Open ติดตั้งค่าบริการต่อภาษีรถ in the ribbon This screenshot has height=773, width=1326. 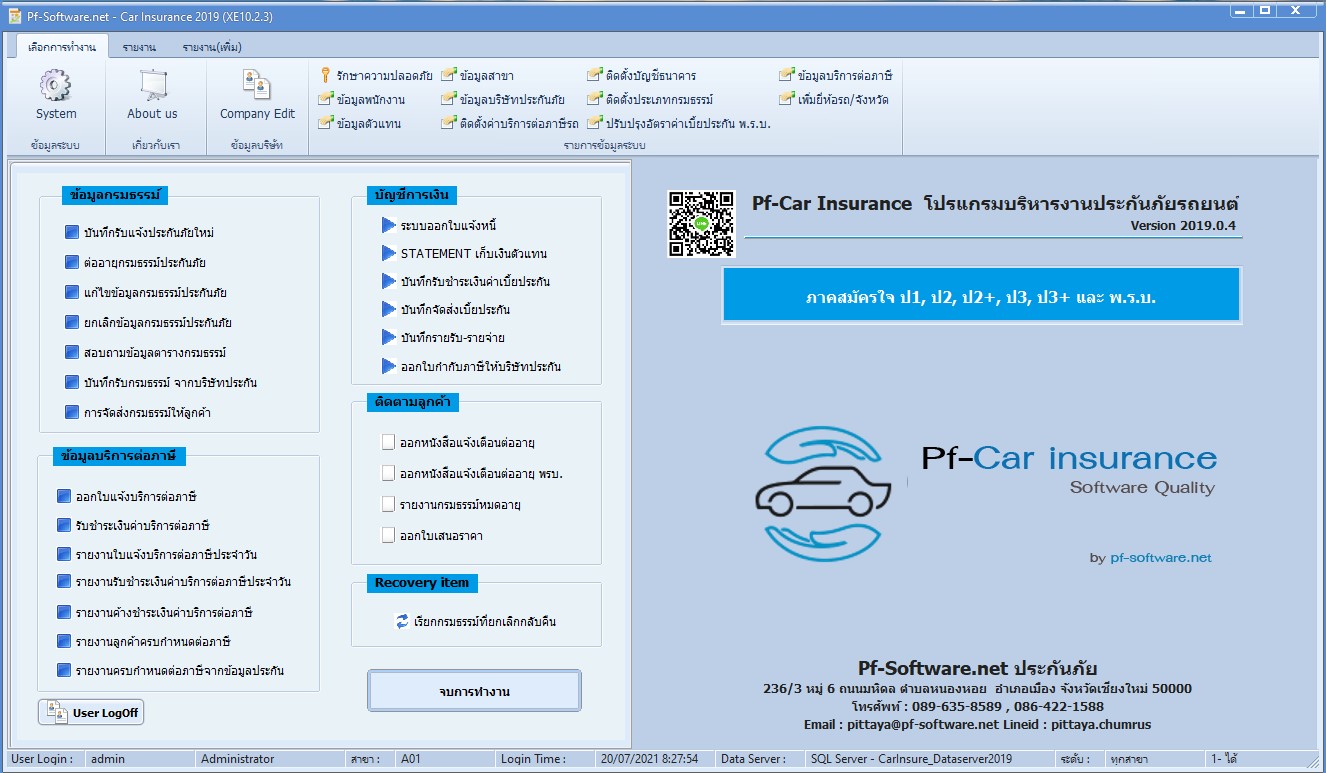510,124
